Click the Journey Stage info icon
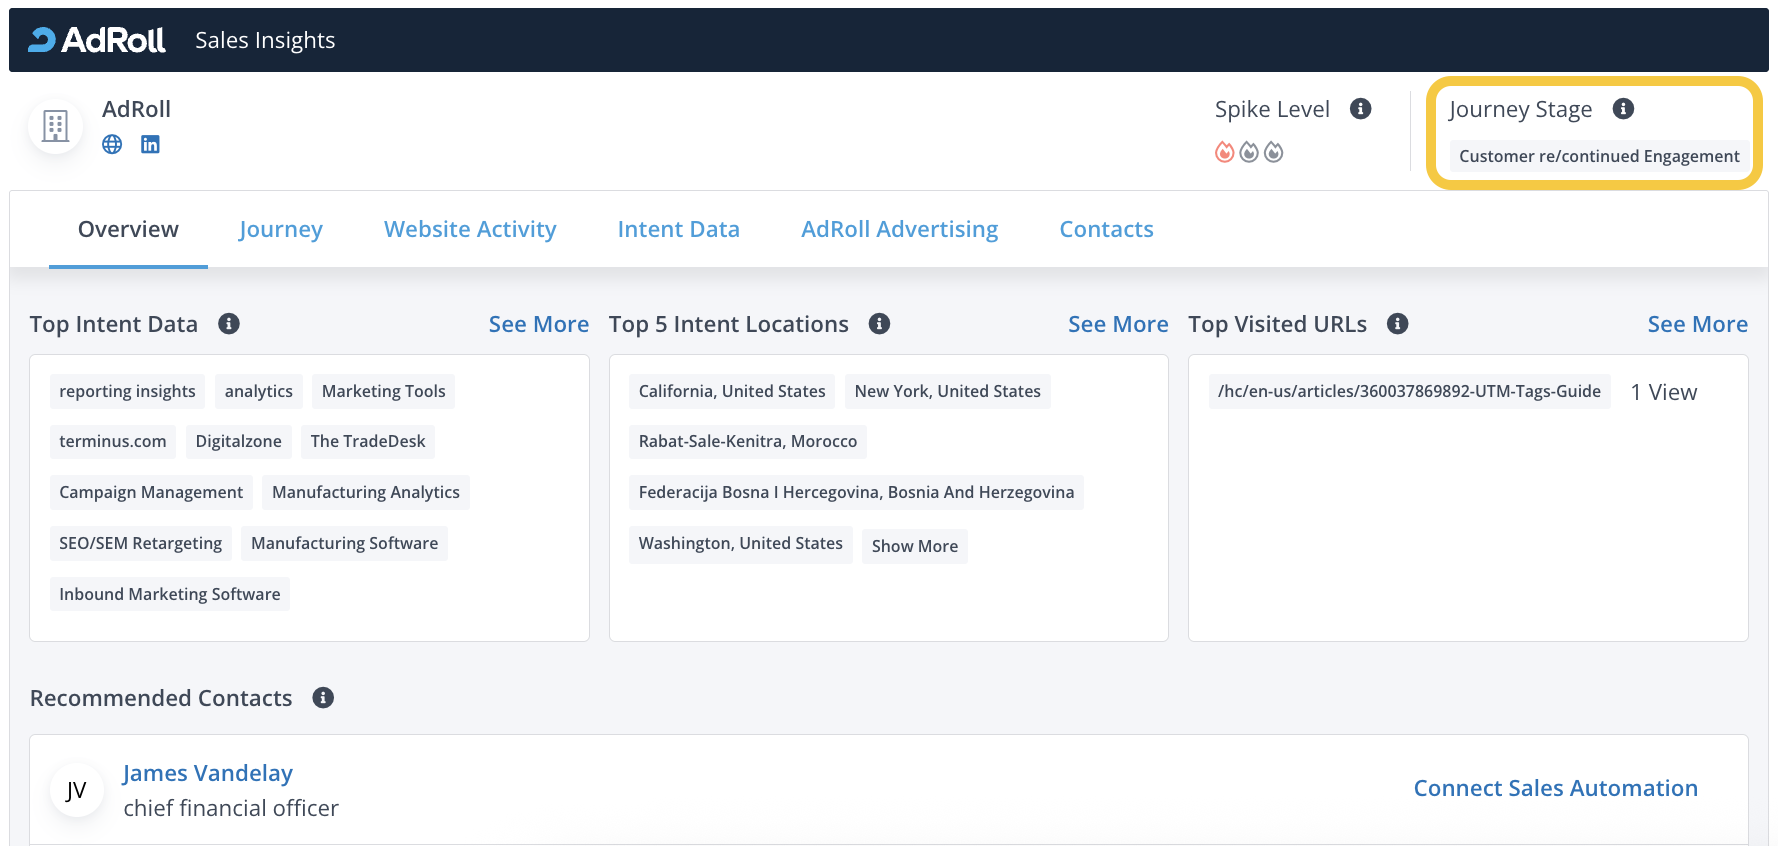 [1623, 109]
